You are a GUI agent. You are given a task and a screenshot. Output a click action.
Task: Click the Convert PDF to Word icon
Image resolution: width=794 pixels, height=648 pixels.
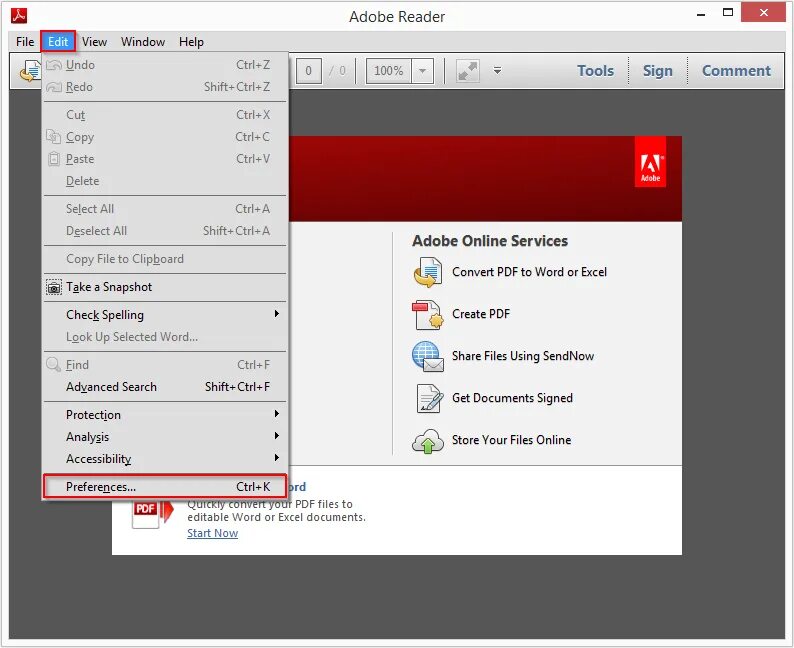(x=428, y=272)
